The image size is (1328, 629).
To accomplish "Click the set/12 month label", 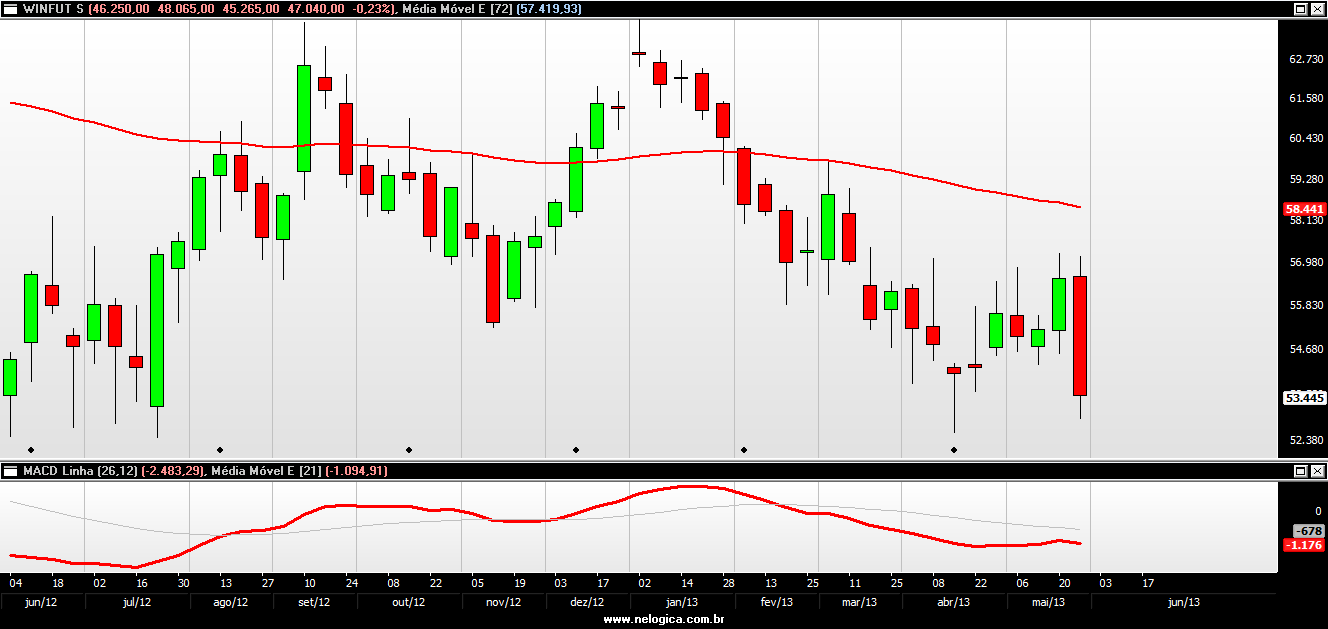I will [314, 602].
